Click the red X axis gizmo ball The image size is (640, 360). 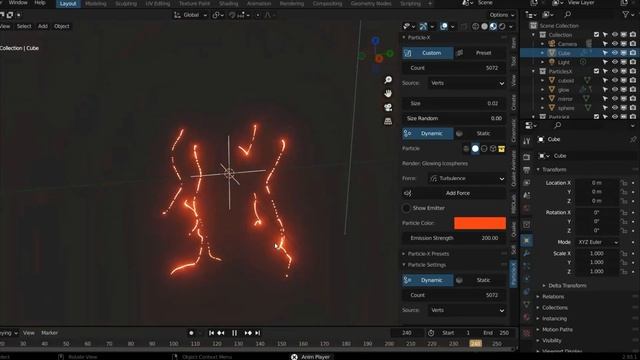coord(379,59)
